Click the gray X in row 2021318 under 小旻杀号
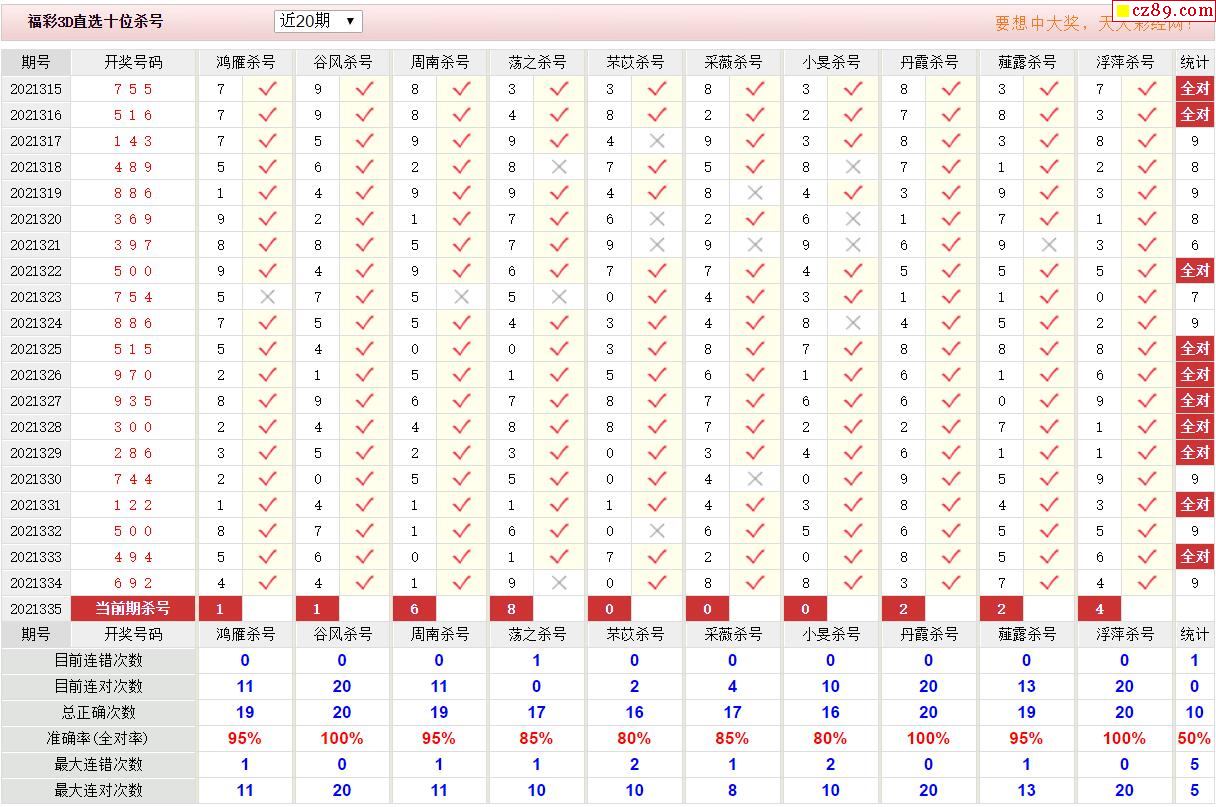Image resolution: width=1216 pixels, height=807 pixels. pyautogui.click(x=853, y=167)
